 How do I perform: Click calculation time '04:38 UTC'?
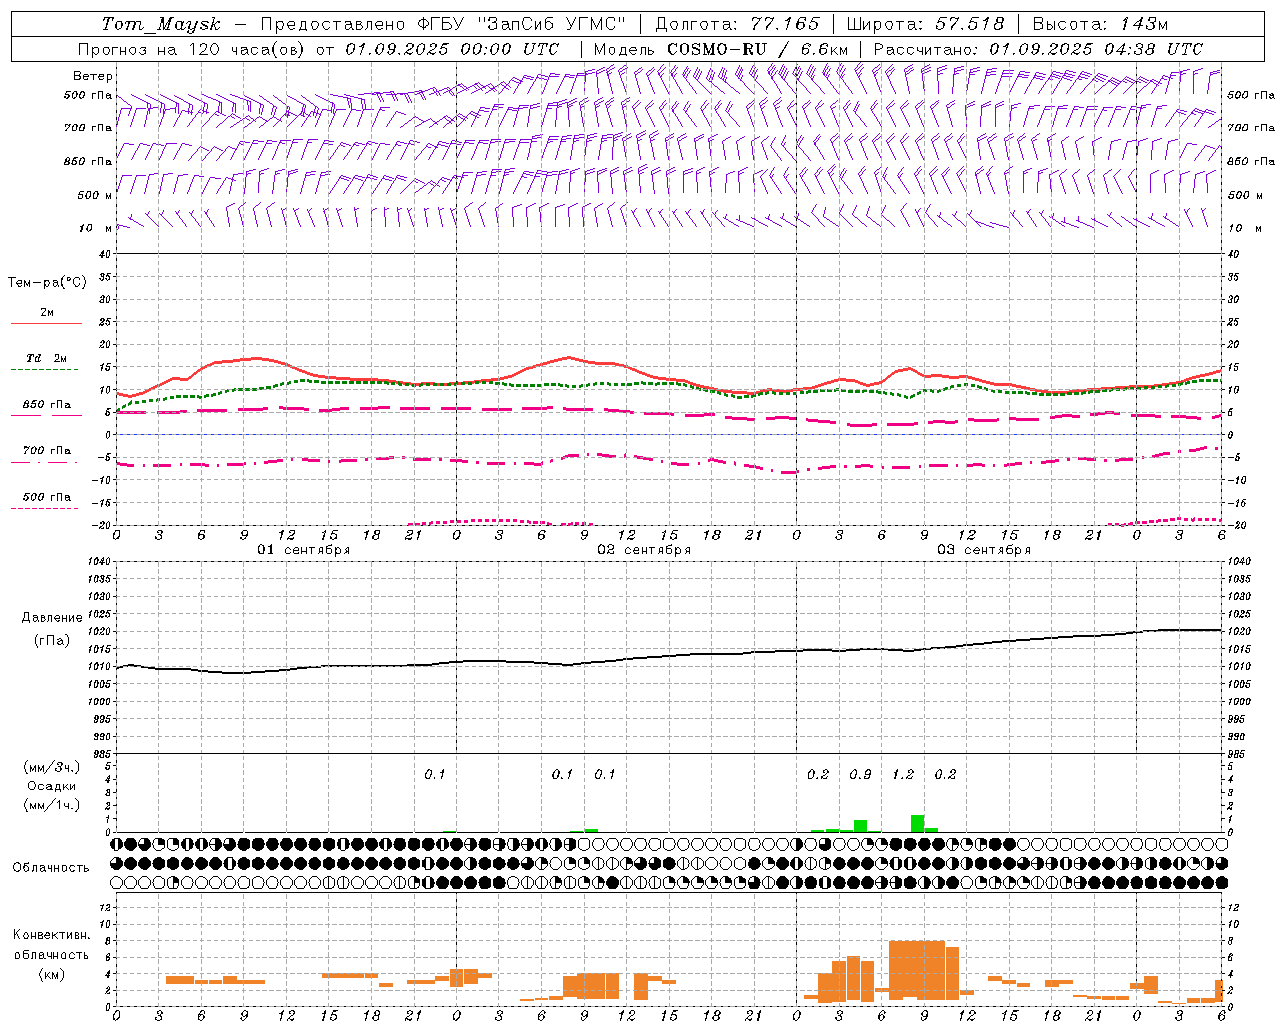(1151, 49)
